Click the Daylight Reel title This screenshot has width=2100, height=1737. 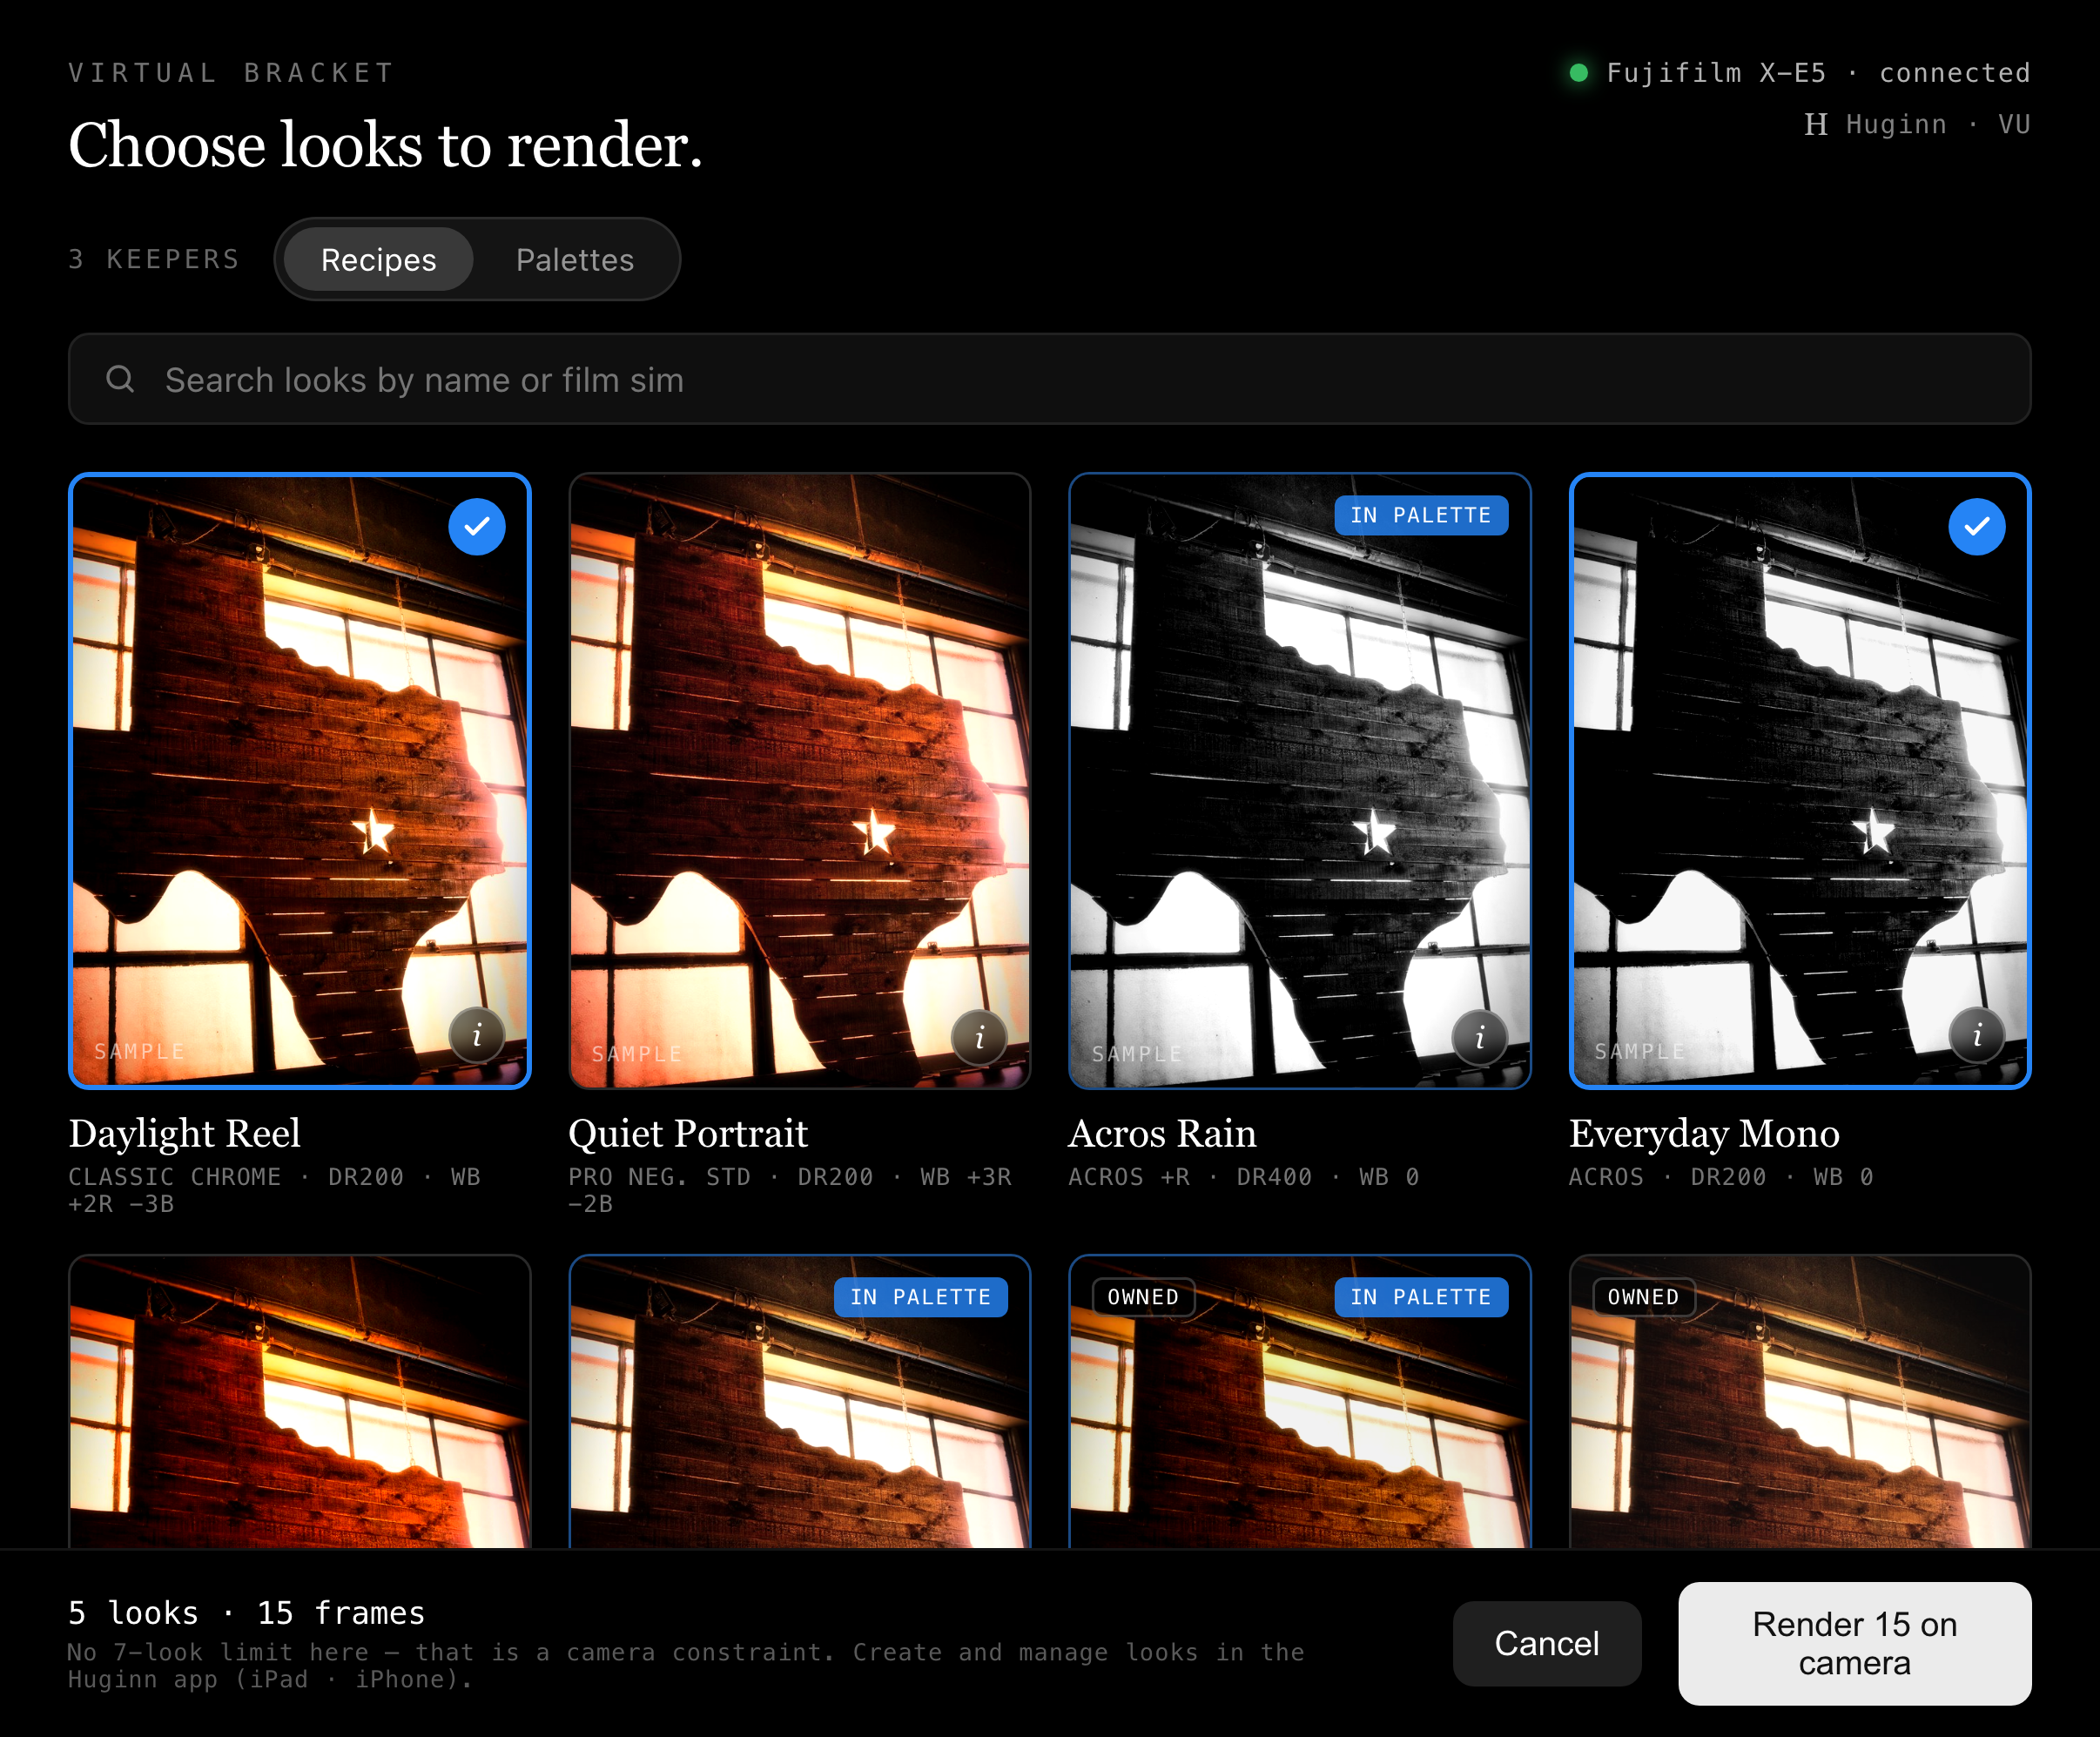(x=185, y=1133)
